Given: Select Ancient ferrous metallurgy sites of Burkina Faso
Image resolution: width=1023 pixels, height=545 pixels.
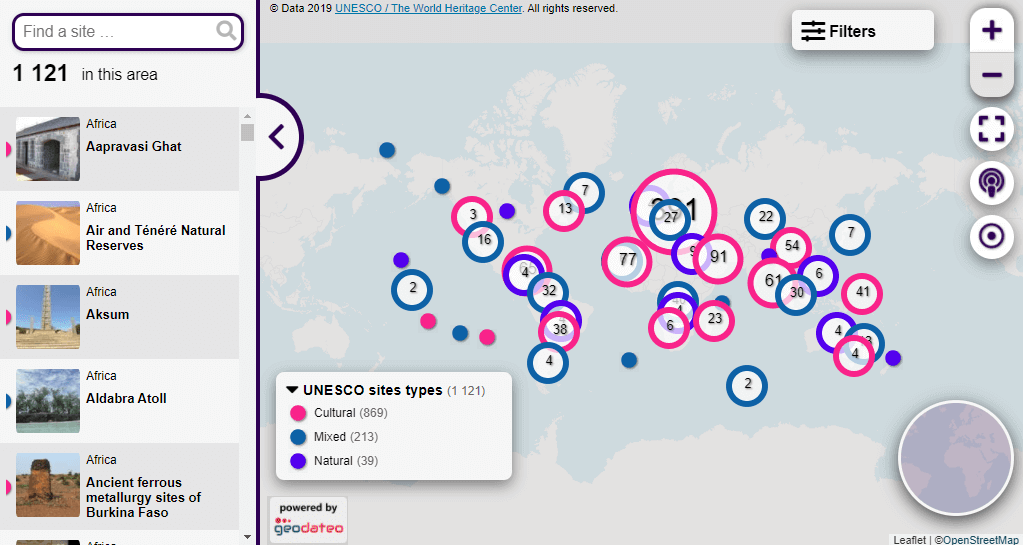Looking at the screenshot, I should pyautogui.click(x=119, y=486).
